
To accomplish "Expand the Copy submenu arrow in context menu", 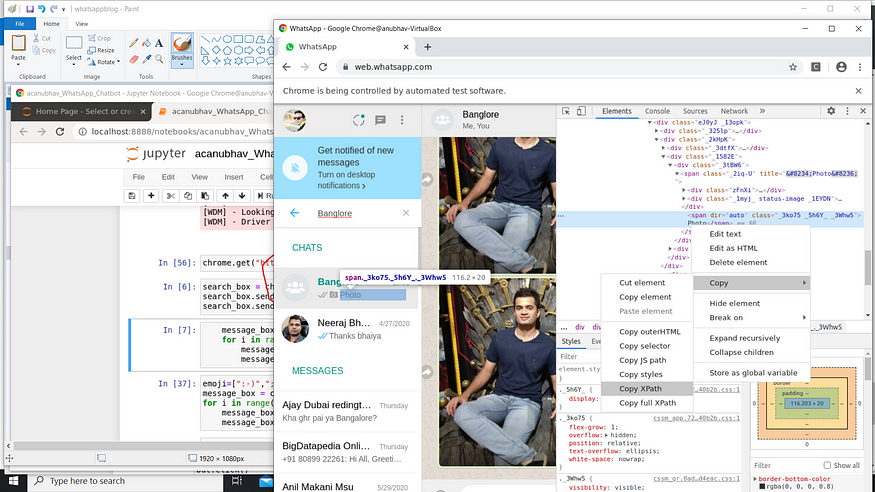I will coord(804,283).
